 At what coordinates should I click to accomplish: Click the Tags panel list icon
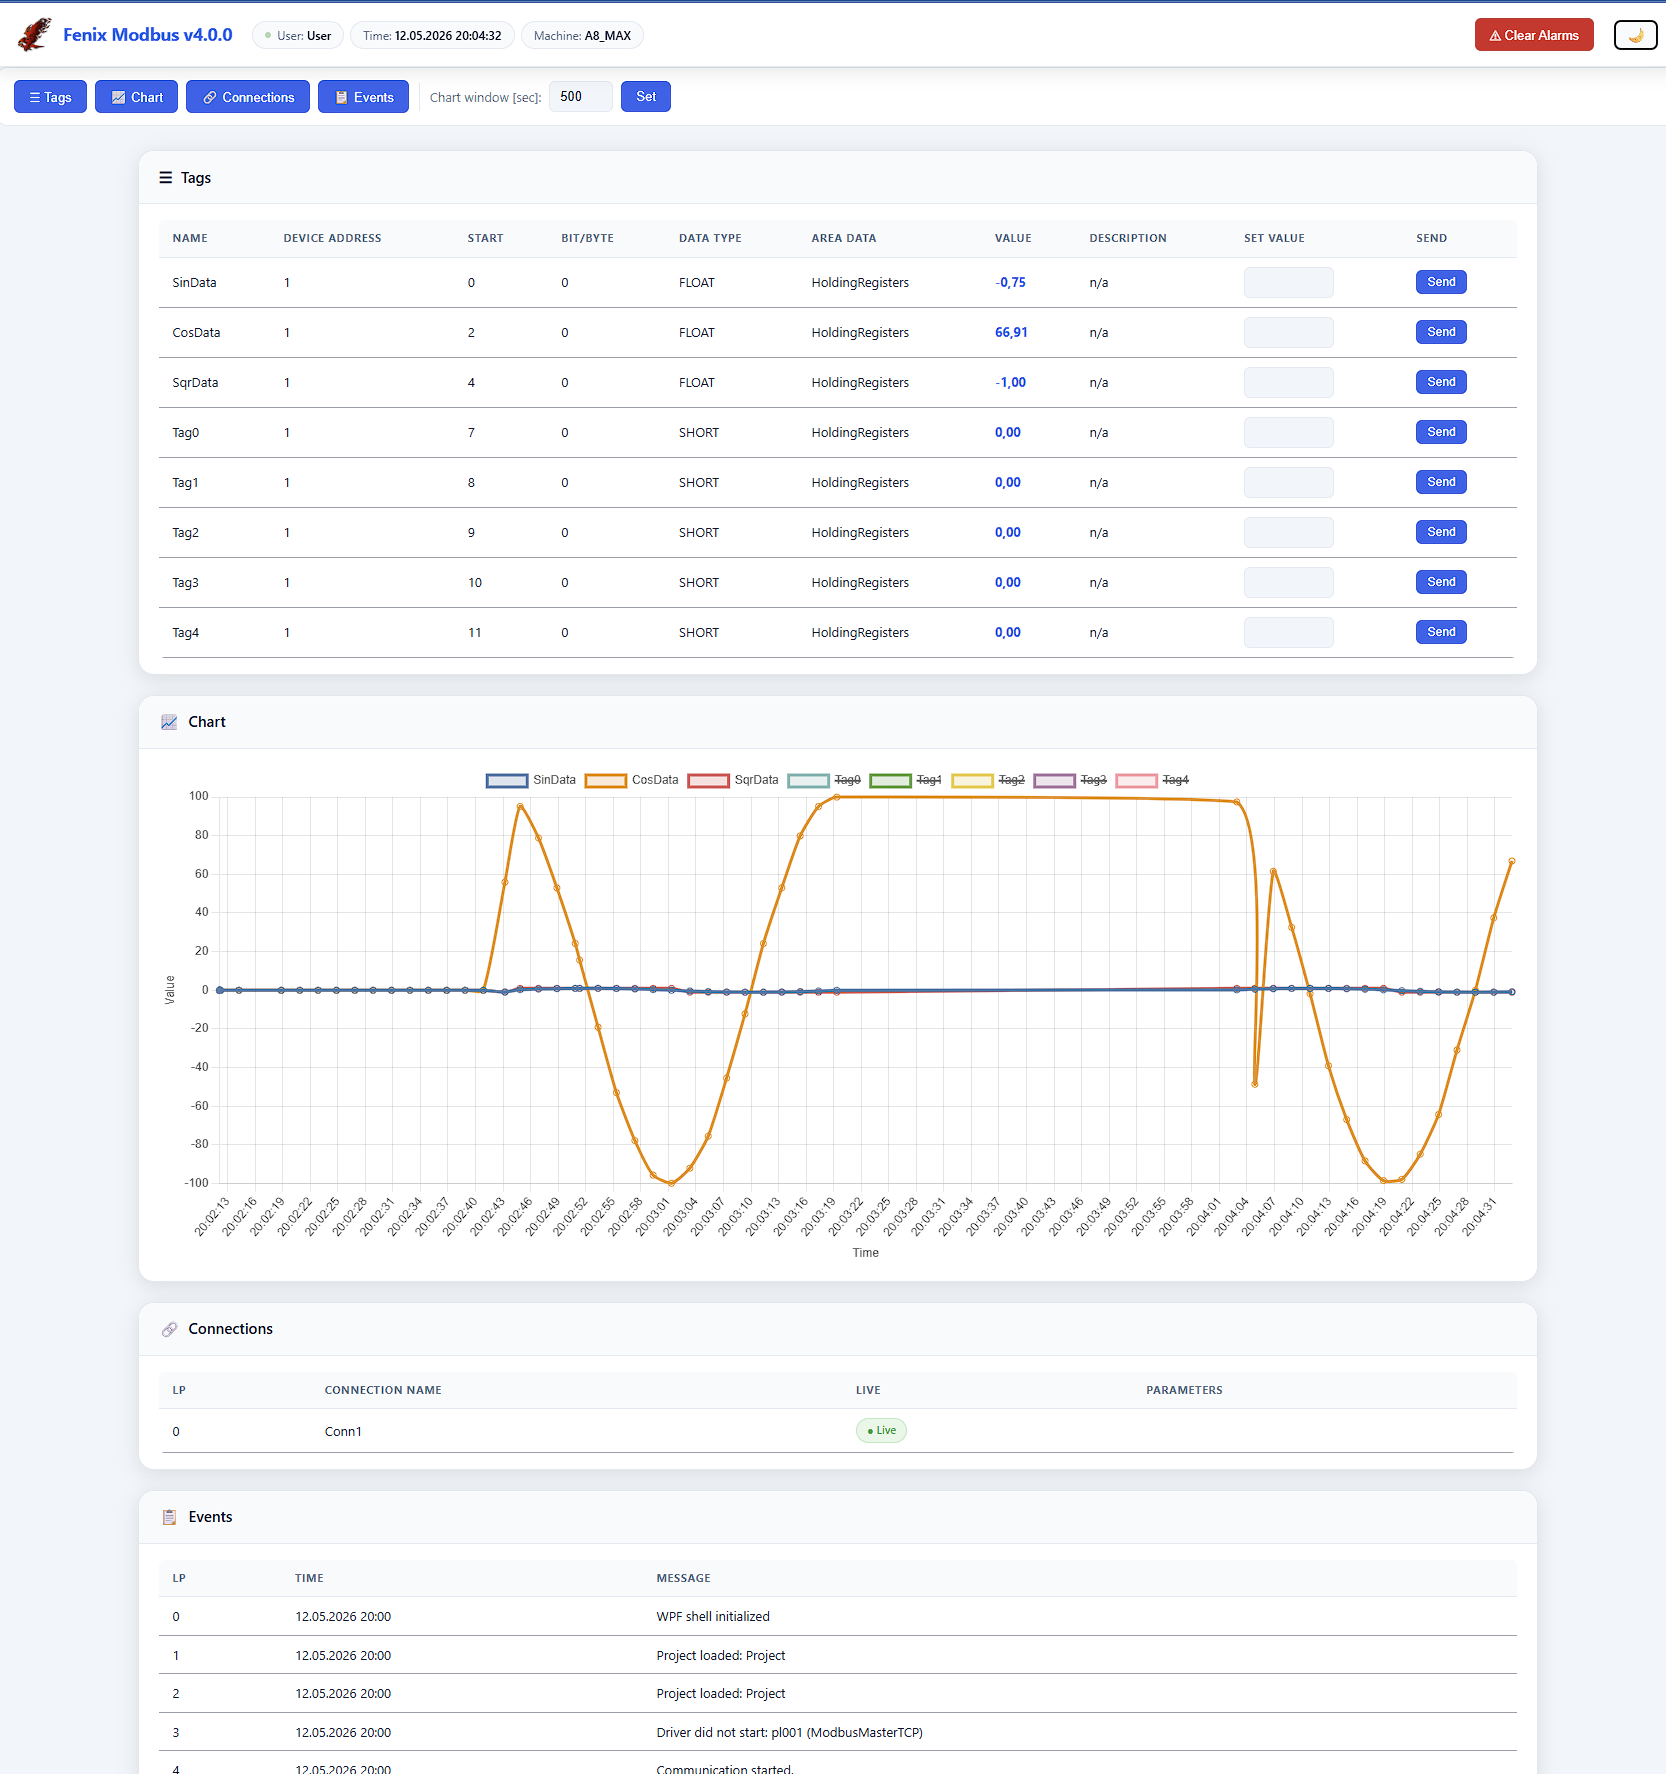[166, 178]
